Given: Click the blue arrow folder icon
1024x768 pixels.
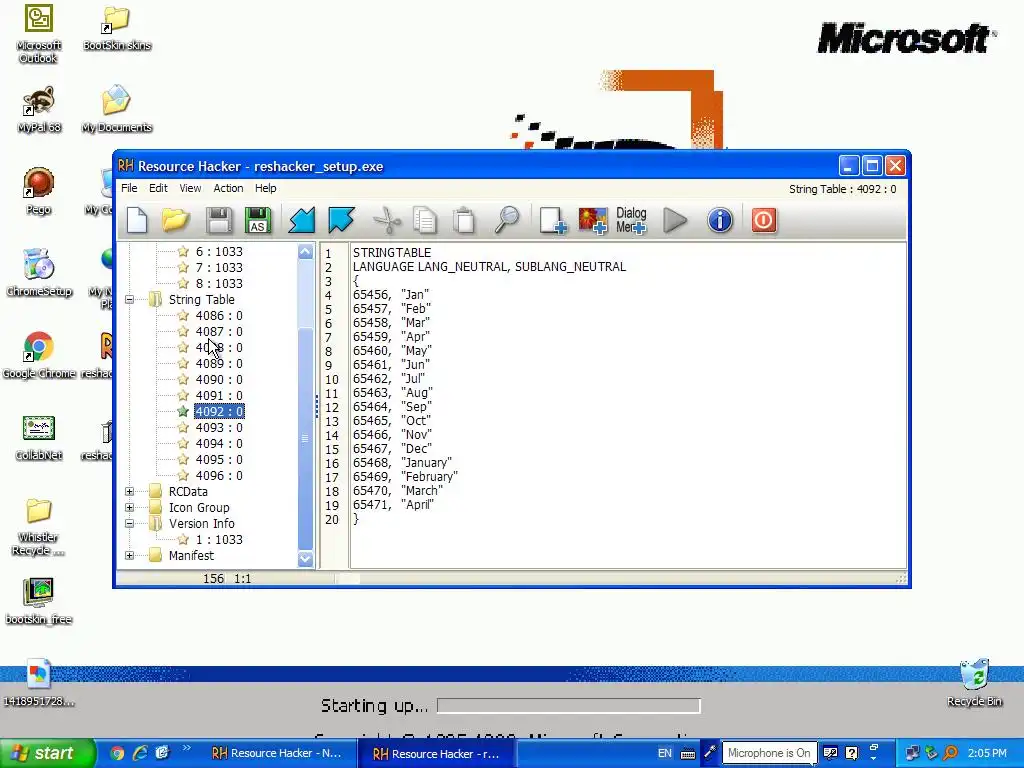Looking at the screenshot, I should pyautogui.click(x=302, y=220).
